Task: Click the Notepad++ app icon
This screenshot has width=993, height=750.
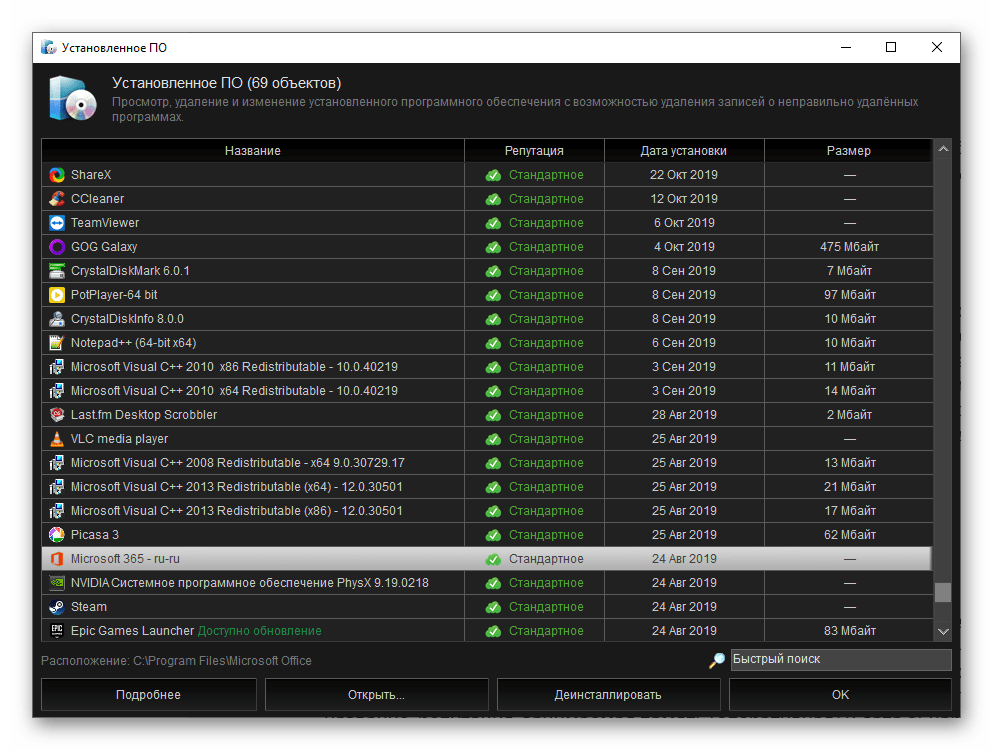Action: pos(57,343)
